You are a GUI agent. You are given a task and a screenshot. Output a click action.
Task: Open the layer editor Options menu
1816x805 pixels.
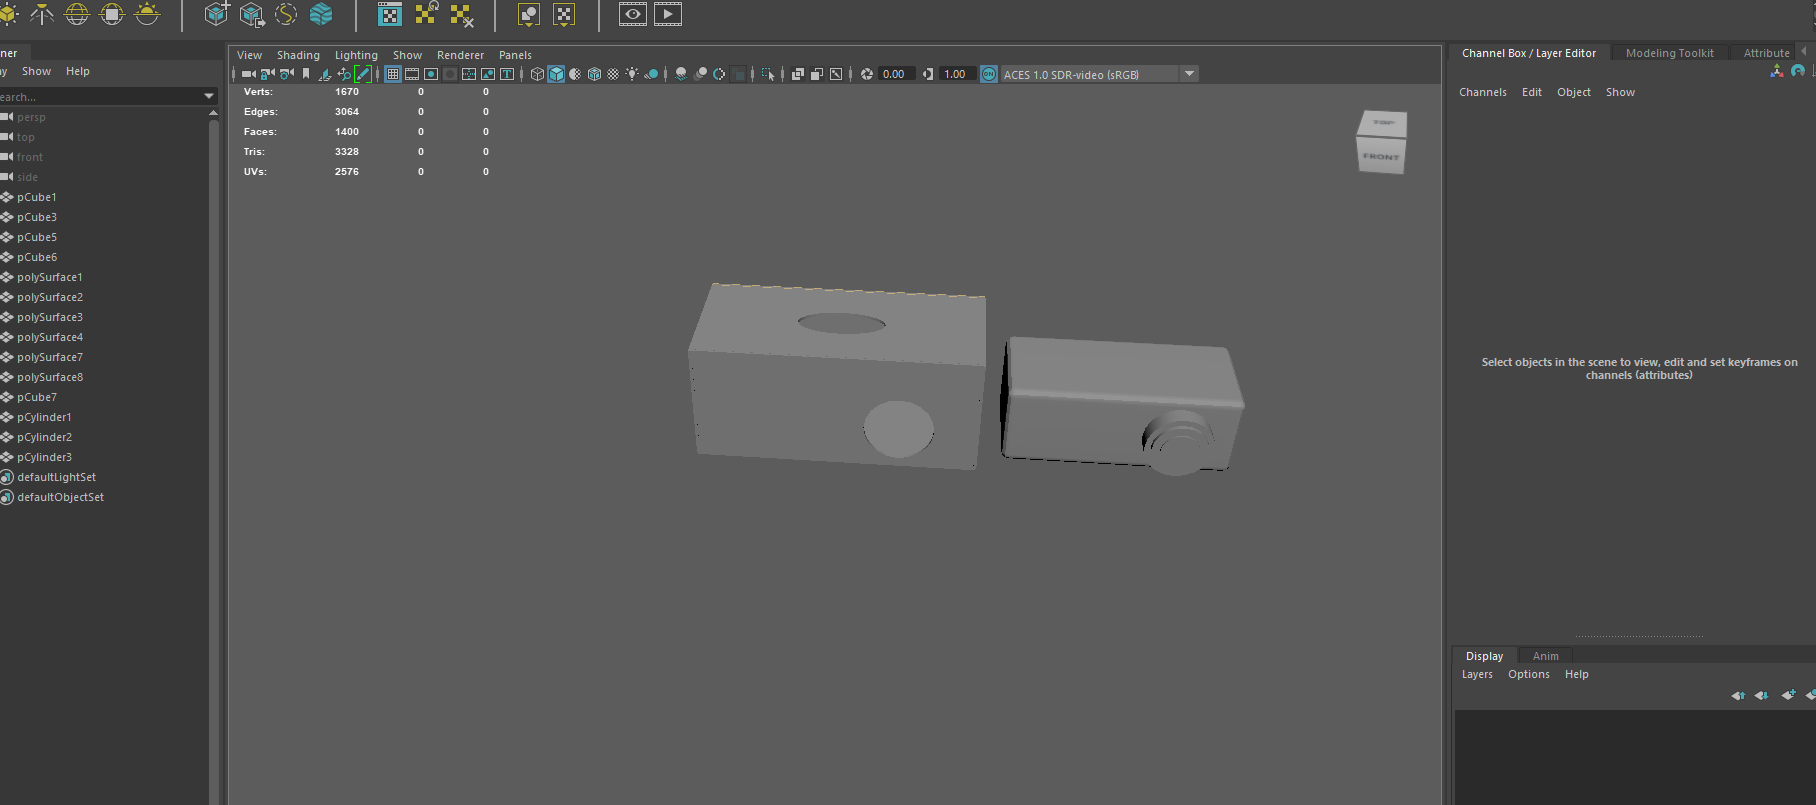[1528, 674]
